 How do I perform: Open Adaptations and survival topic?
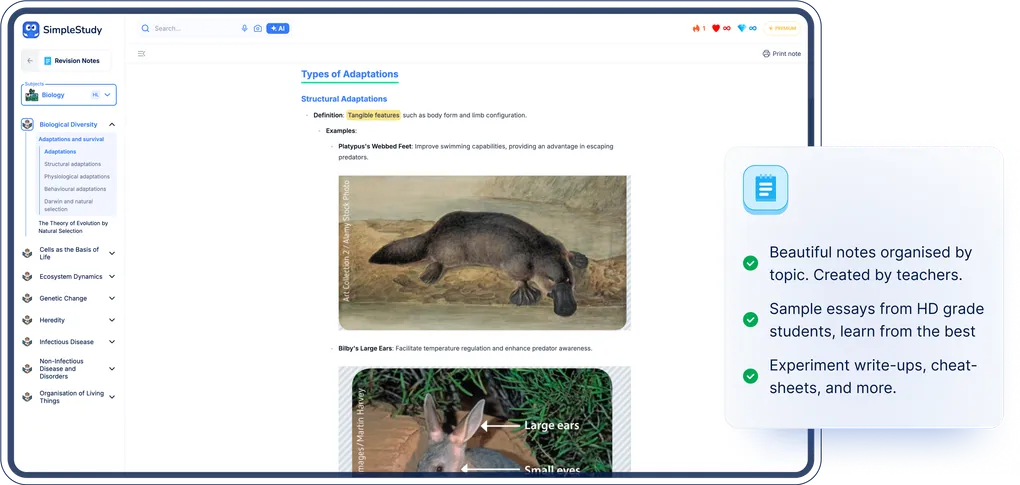click(x=71, y=139)
